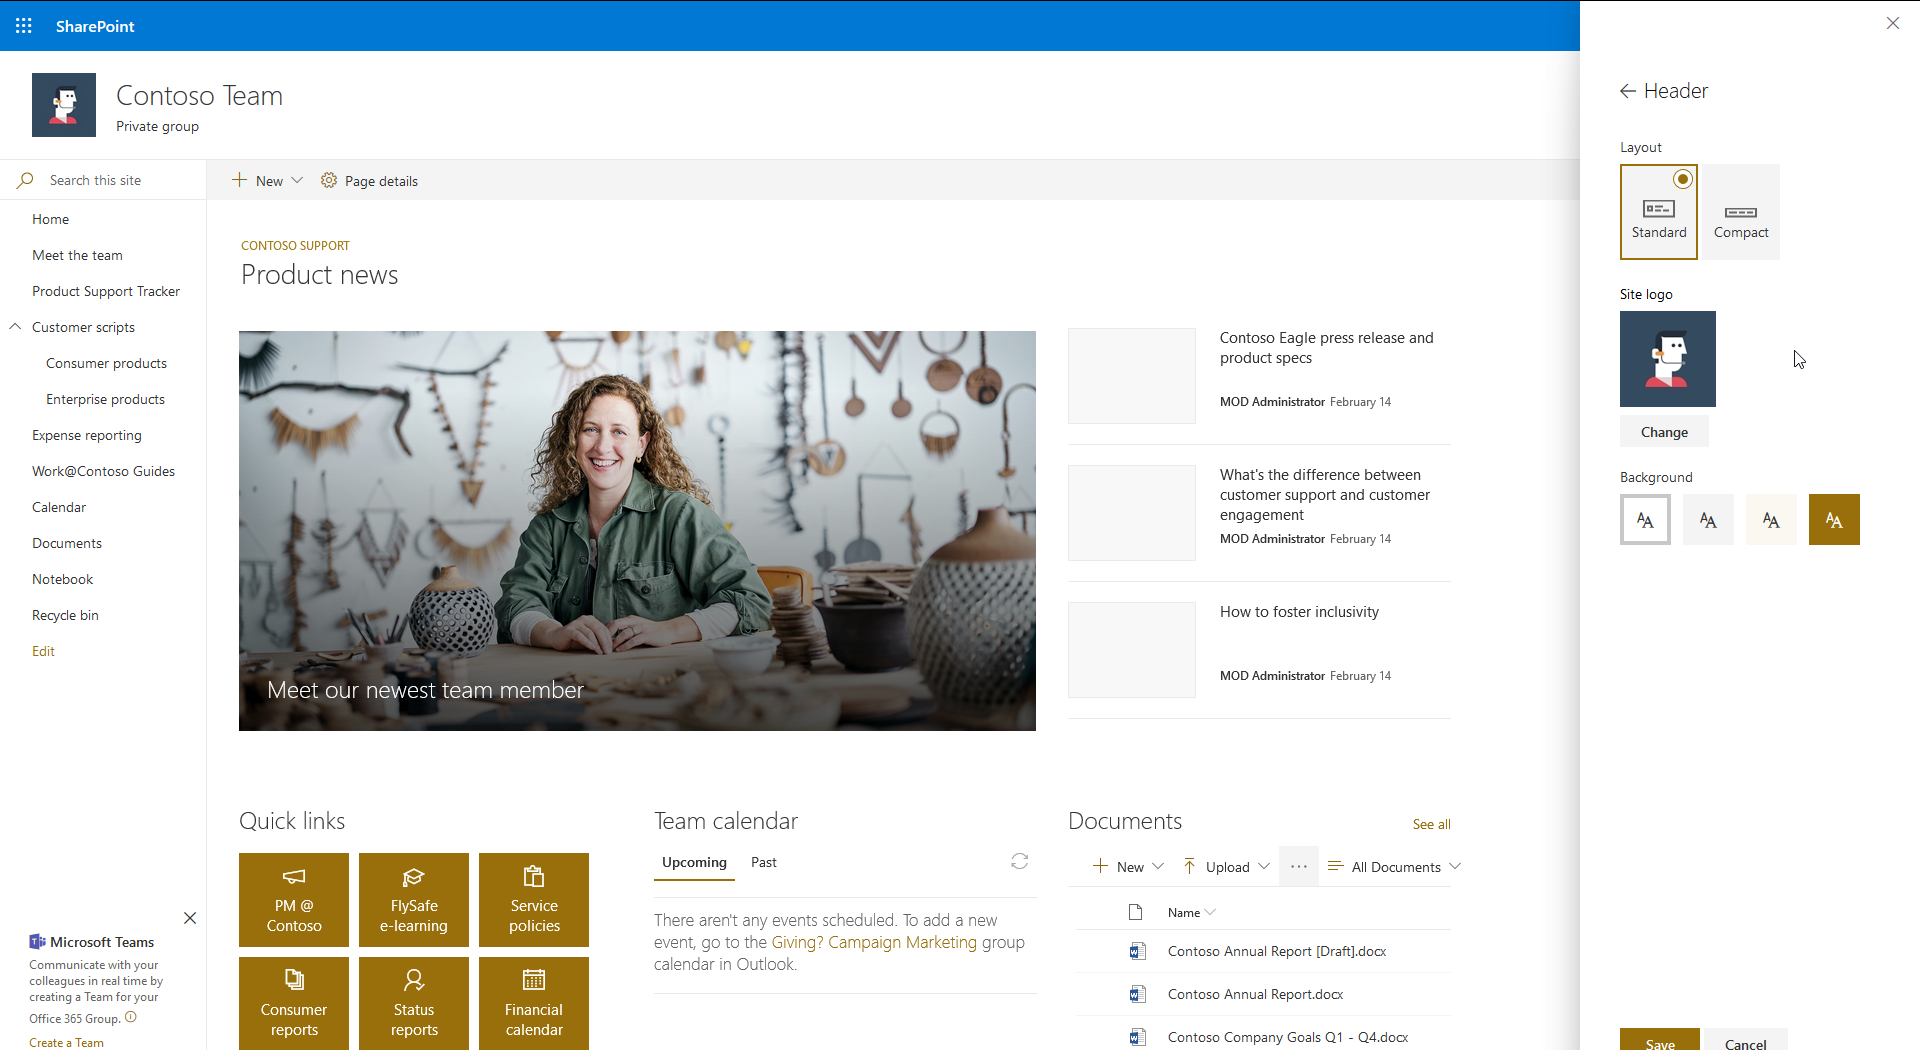Open Documents in the left navigation
The width and height of the screenshot is (1920, 1050).
coord(67,543)
